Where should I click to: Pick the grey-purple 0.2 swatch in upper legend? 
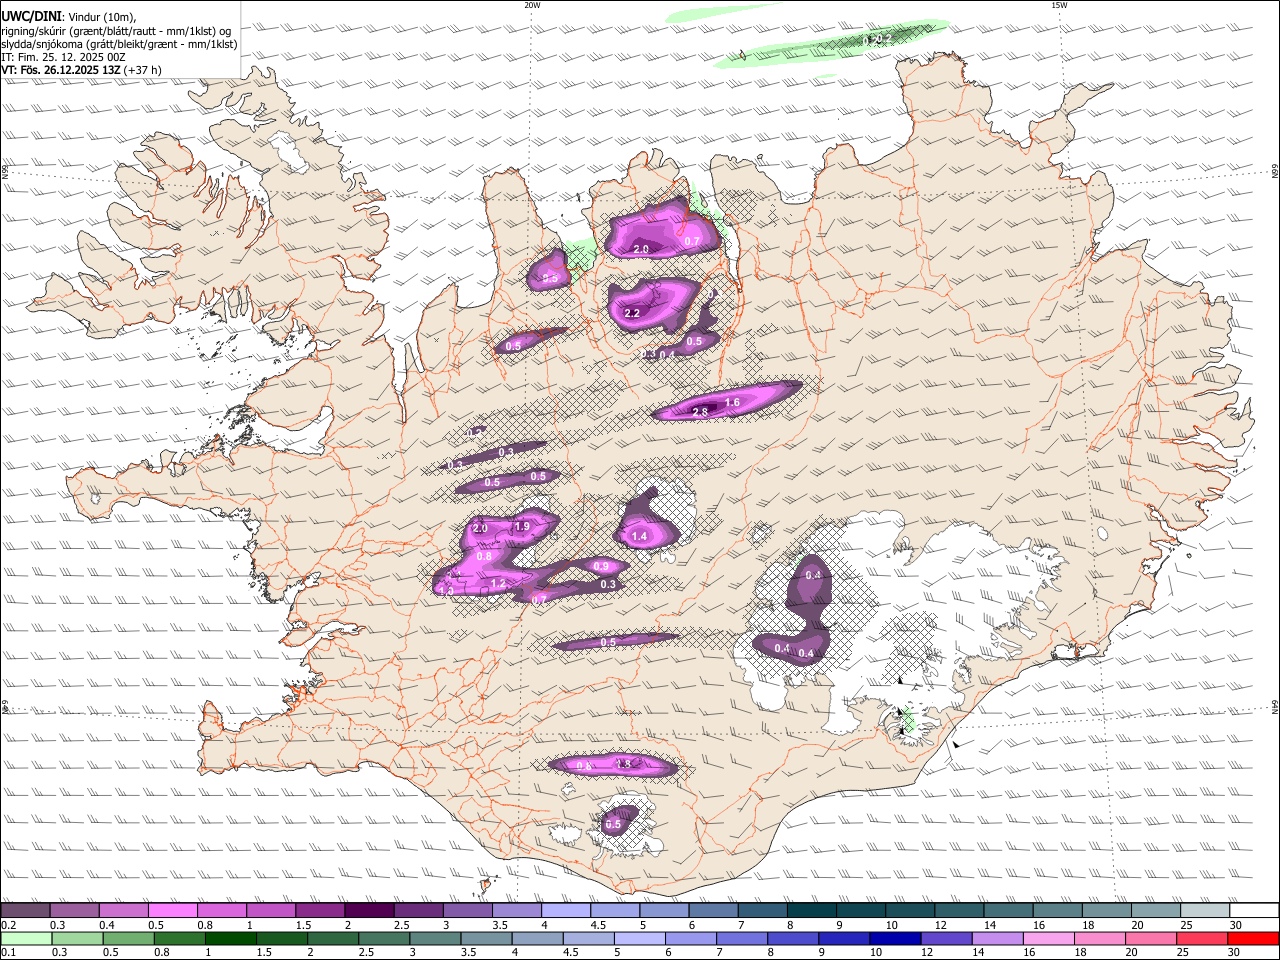(25, 911)
